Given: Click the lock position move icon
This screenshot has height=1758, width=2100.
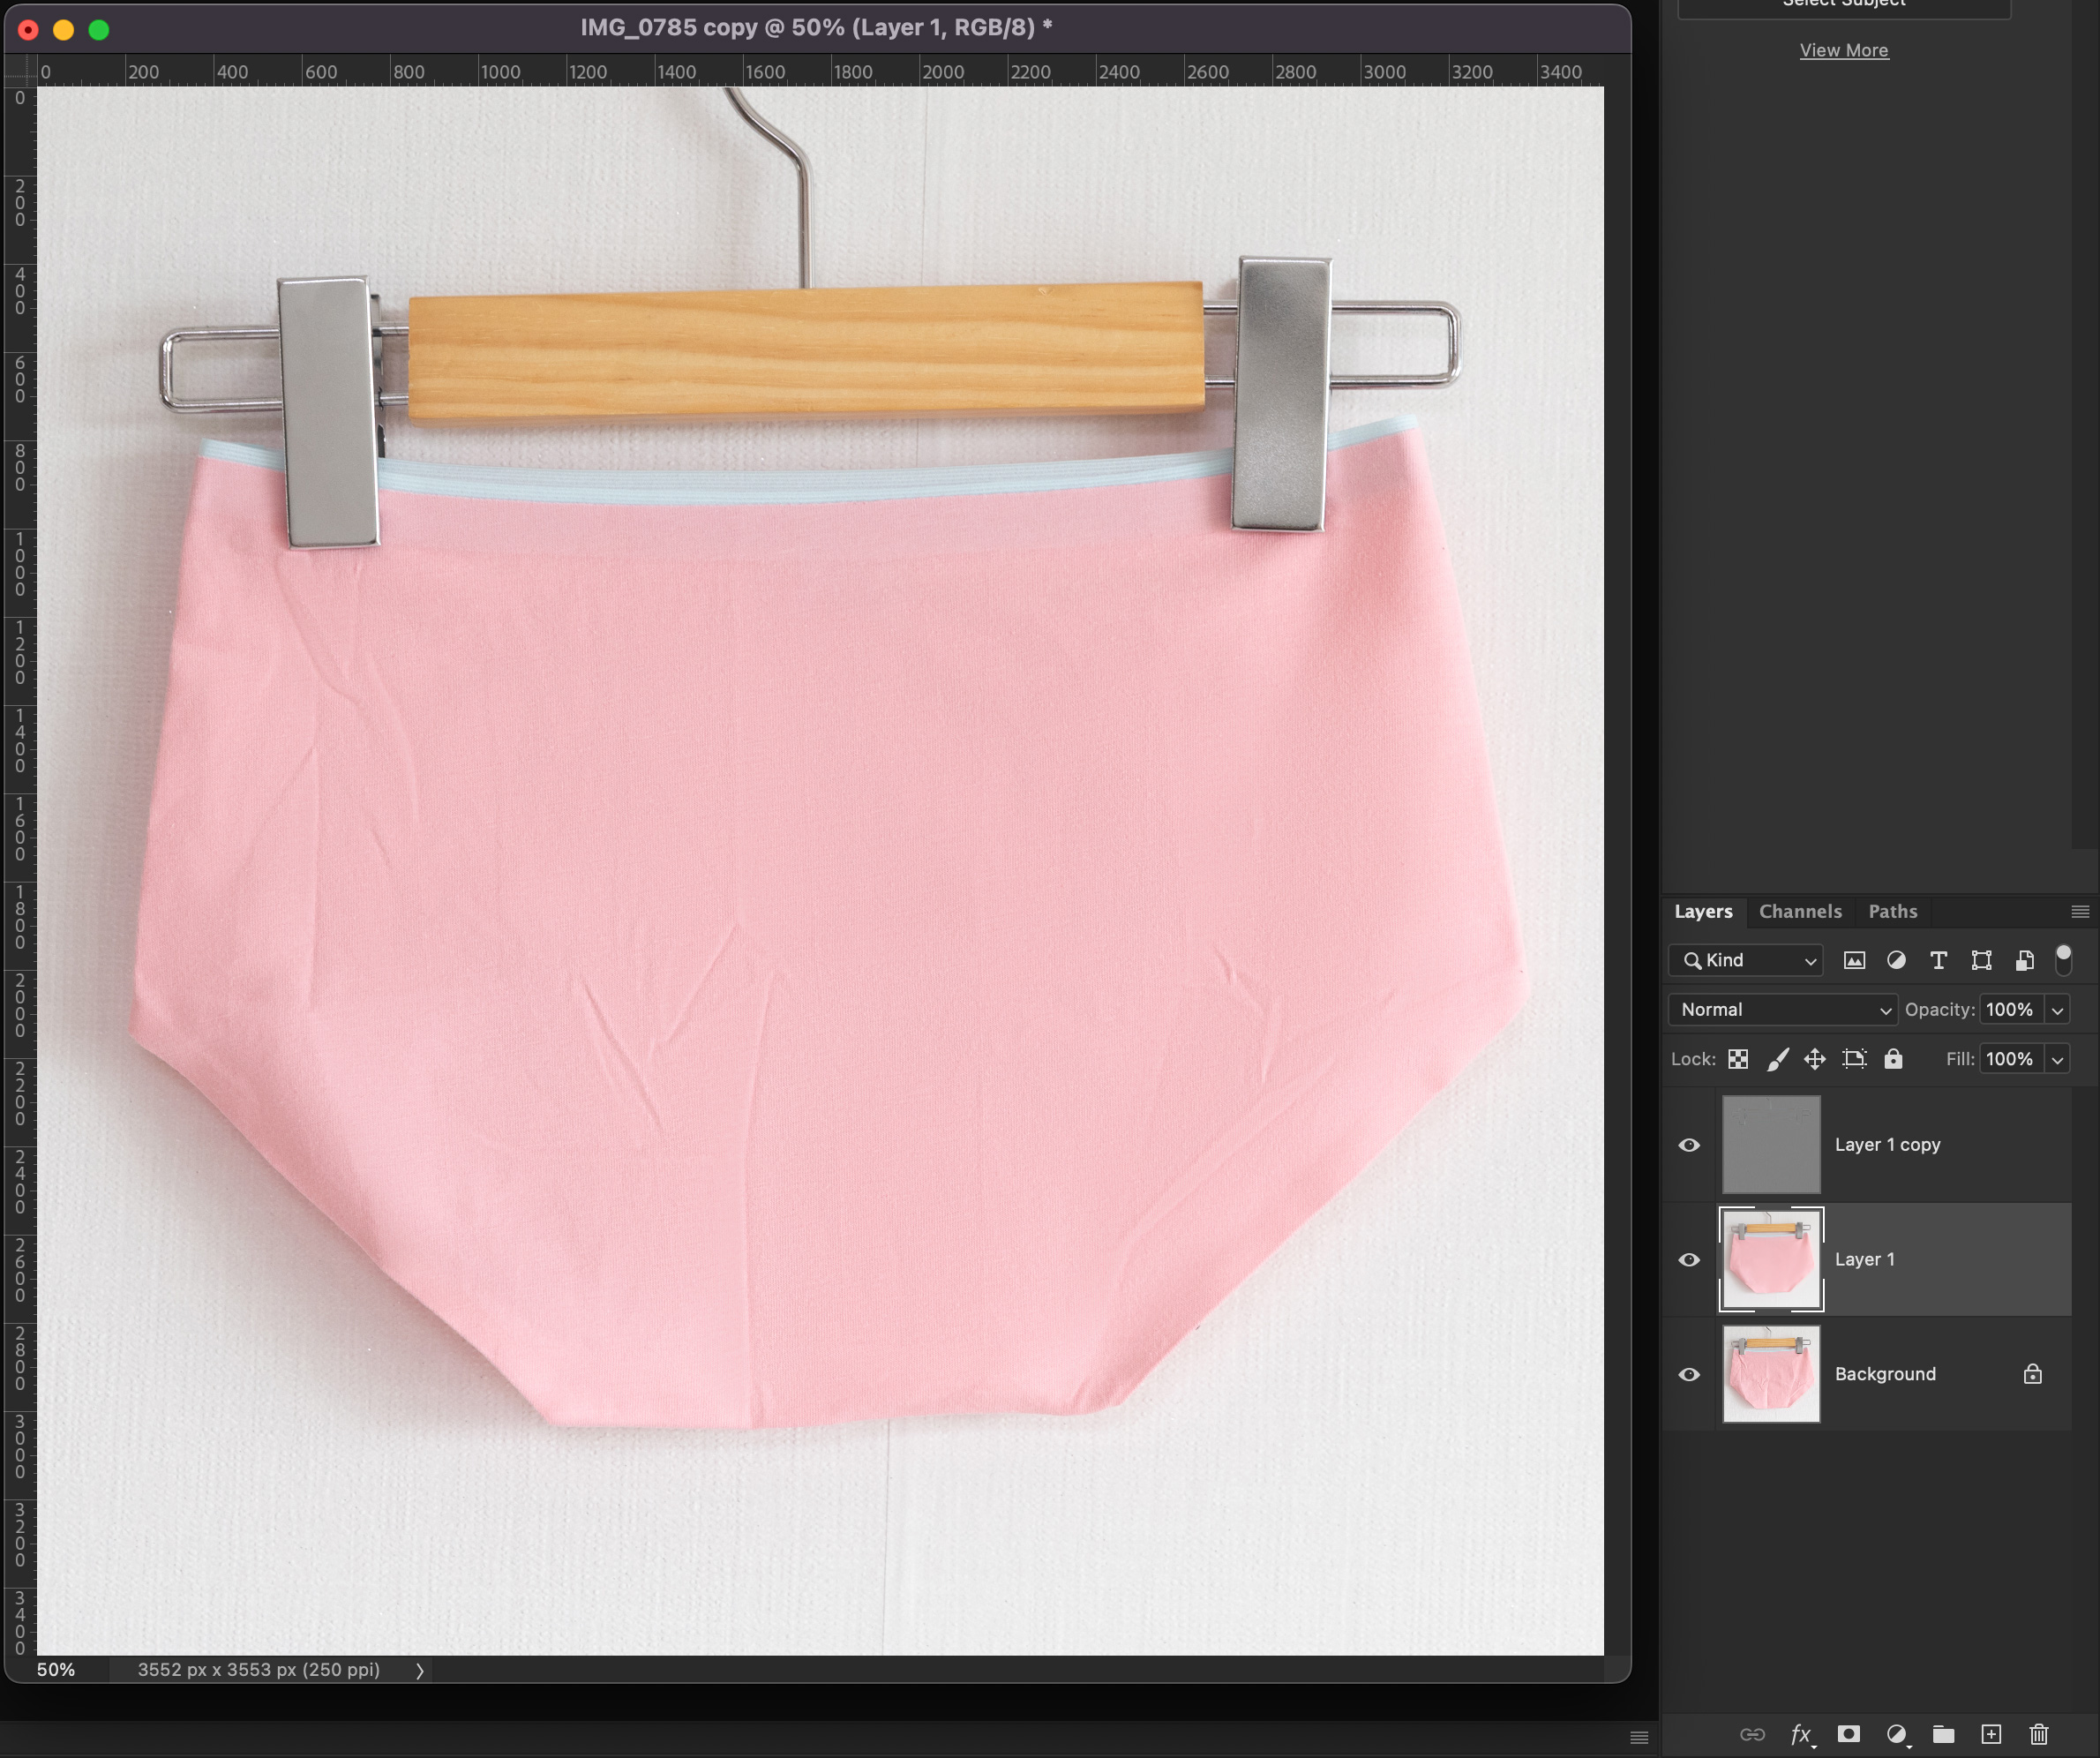Looking at the screenshot, I should [x=1815, y=1059].
